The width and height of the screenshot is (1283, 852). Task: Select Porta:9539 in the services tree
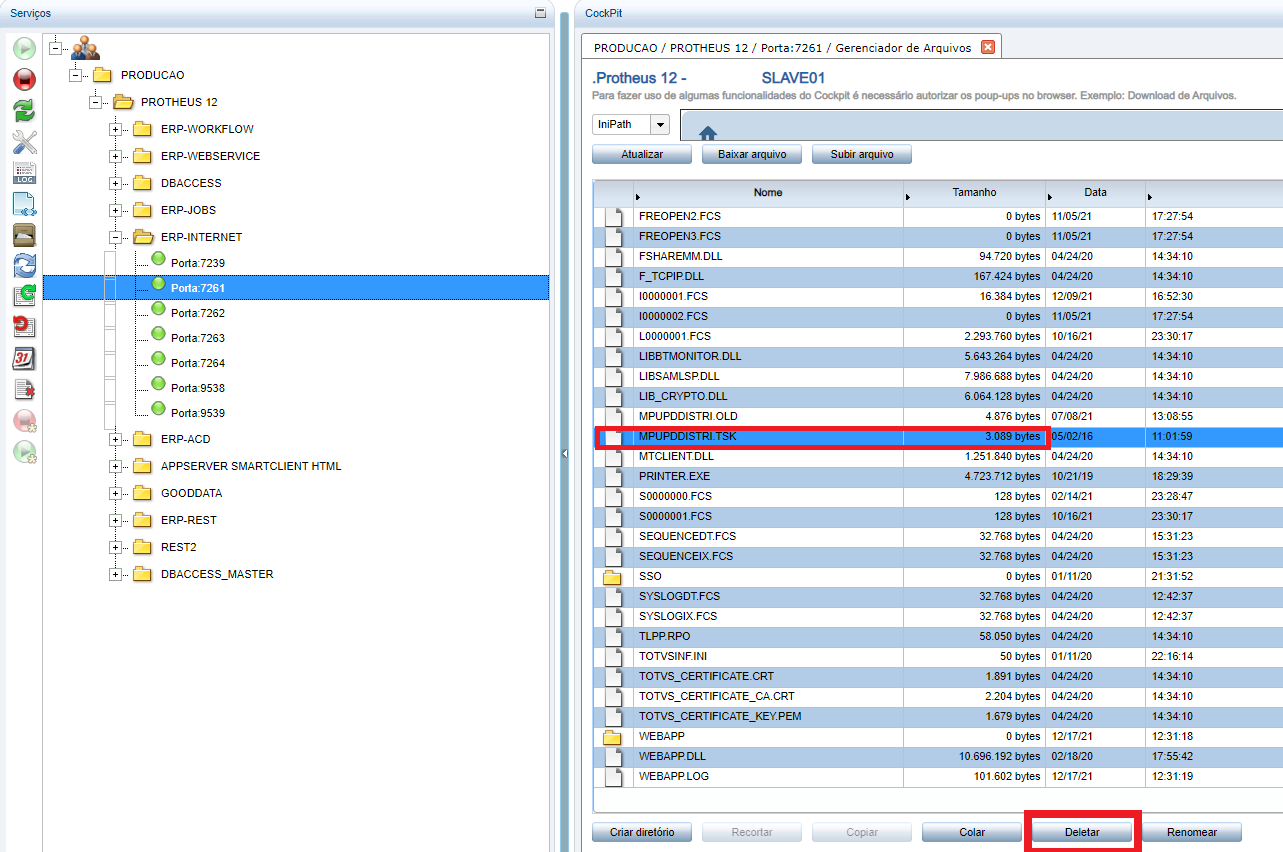pyautogui.click(x=198, y=413)
